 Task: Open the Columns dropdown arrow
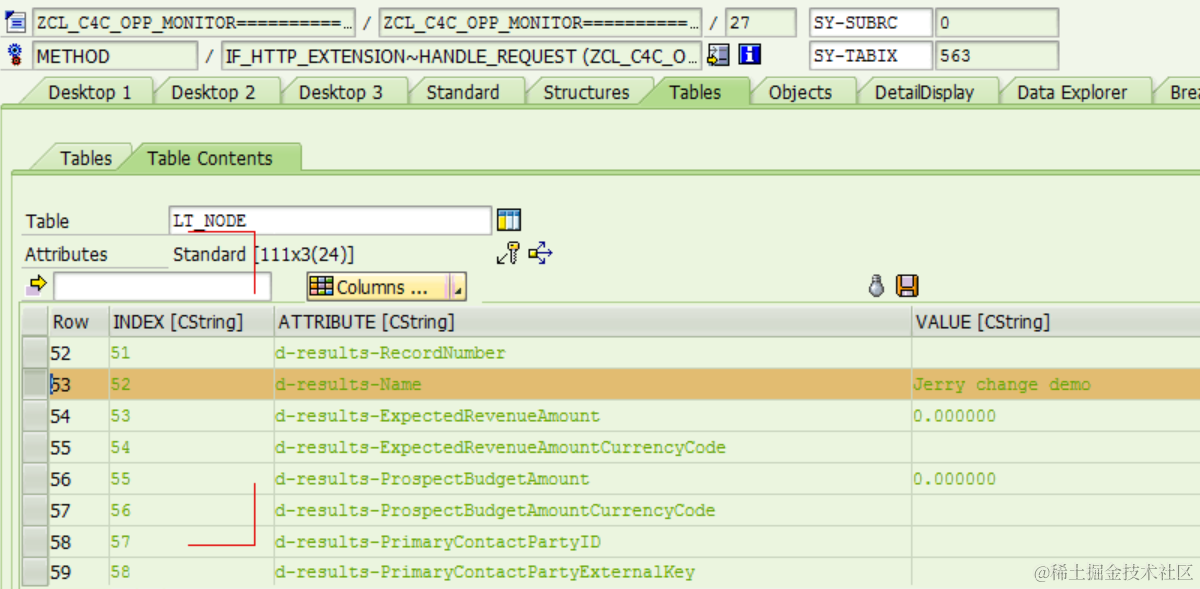click(x=458, y=287)
